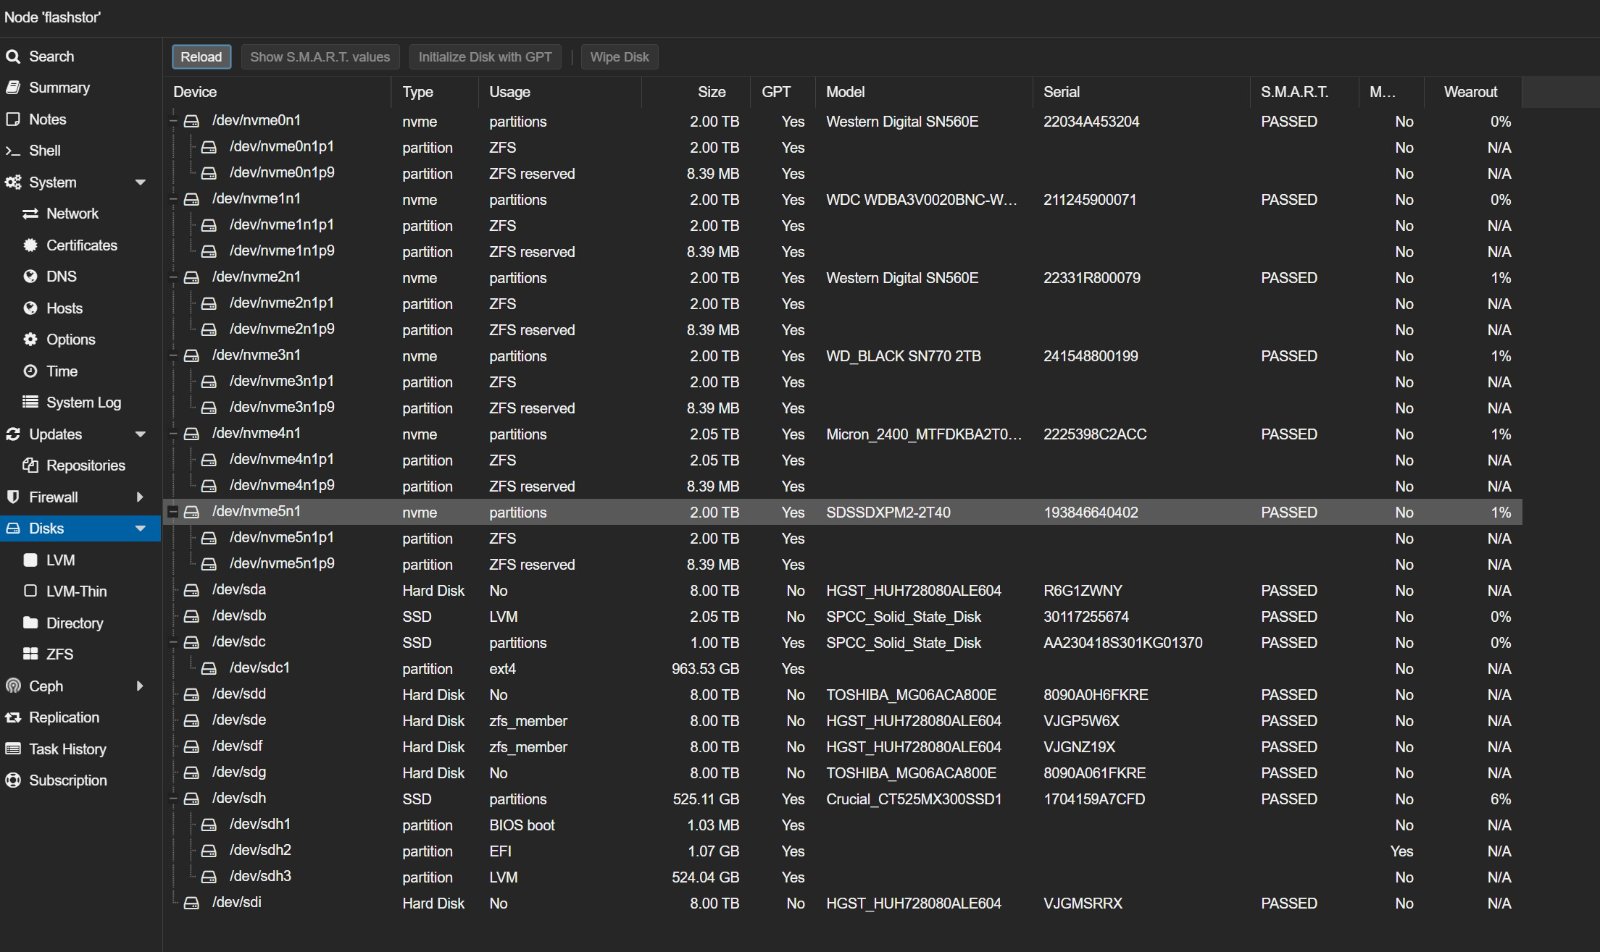Click model text Crucial_CT525MX300SSD1
Viewport: 1600px width, 952px height.
pos(913,799)
